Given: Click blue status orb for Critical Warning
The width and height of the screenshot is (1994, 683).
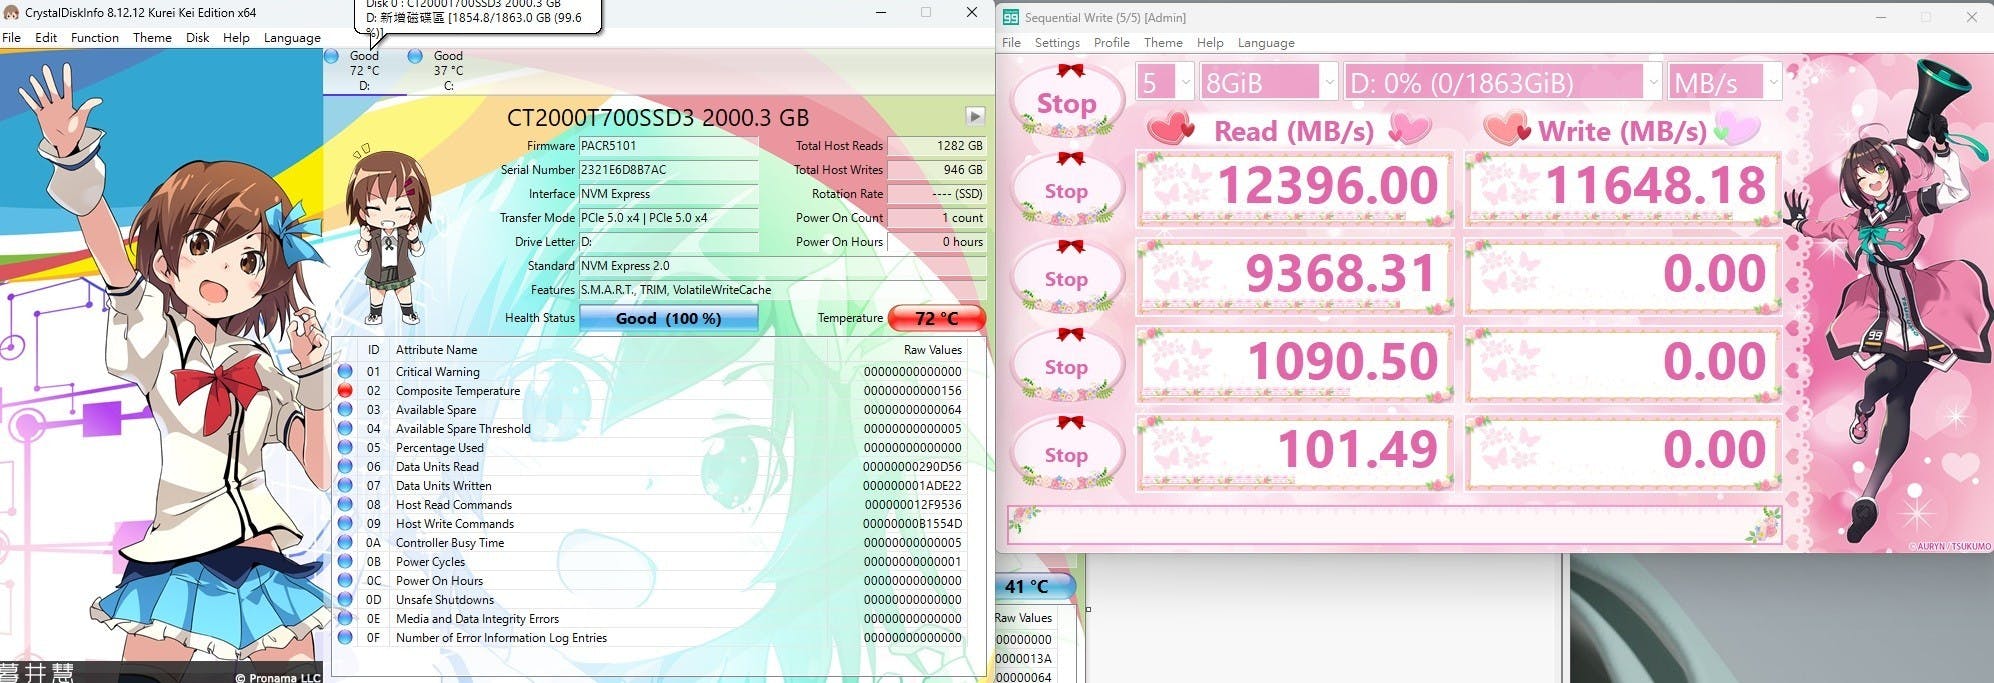Looking at the screenshot, I should point(345,372).
